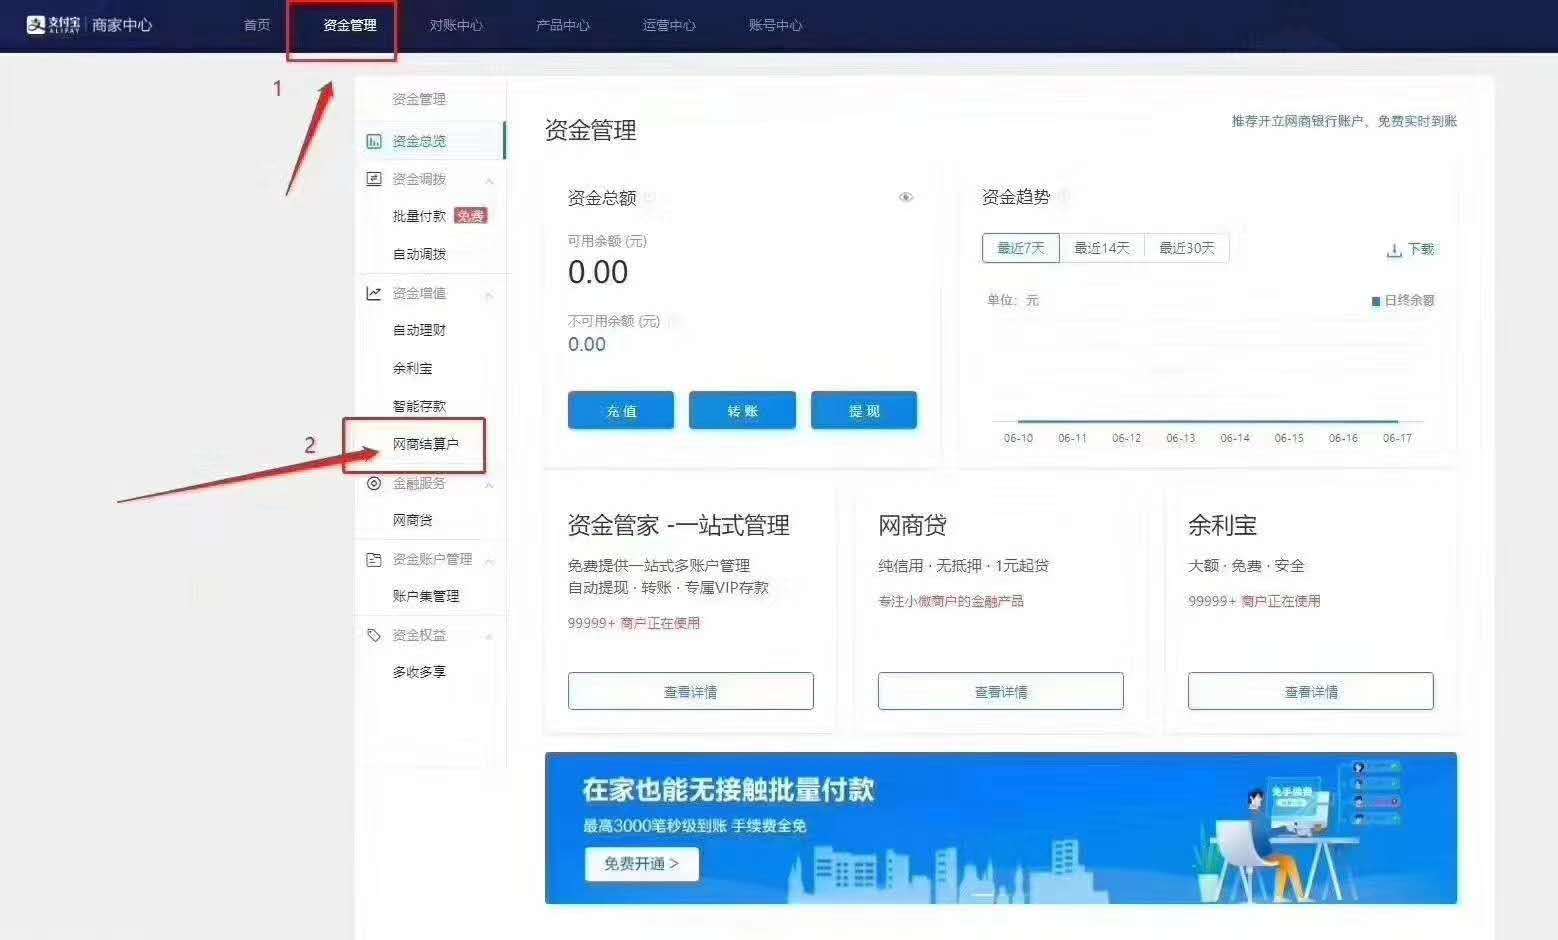Click the Alipay 商家中心 logo
1558x940 pixels.
click(89, 25)
